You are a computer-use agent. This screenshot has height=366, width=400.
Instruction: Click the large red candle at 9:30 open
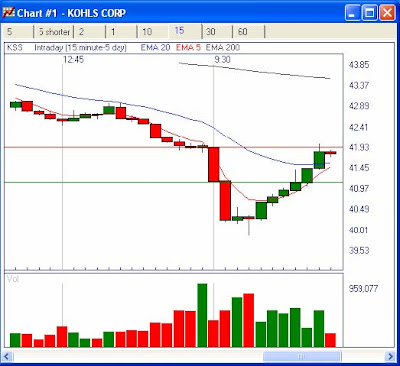coord(214,164)
